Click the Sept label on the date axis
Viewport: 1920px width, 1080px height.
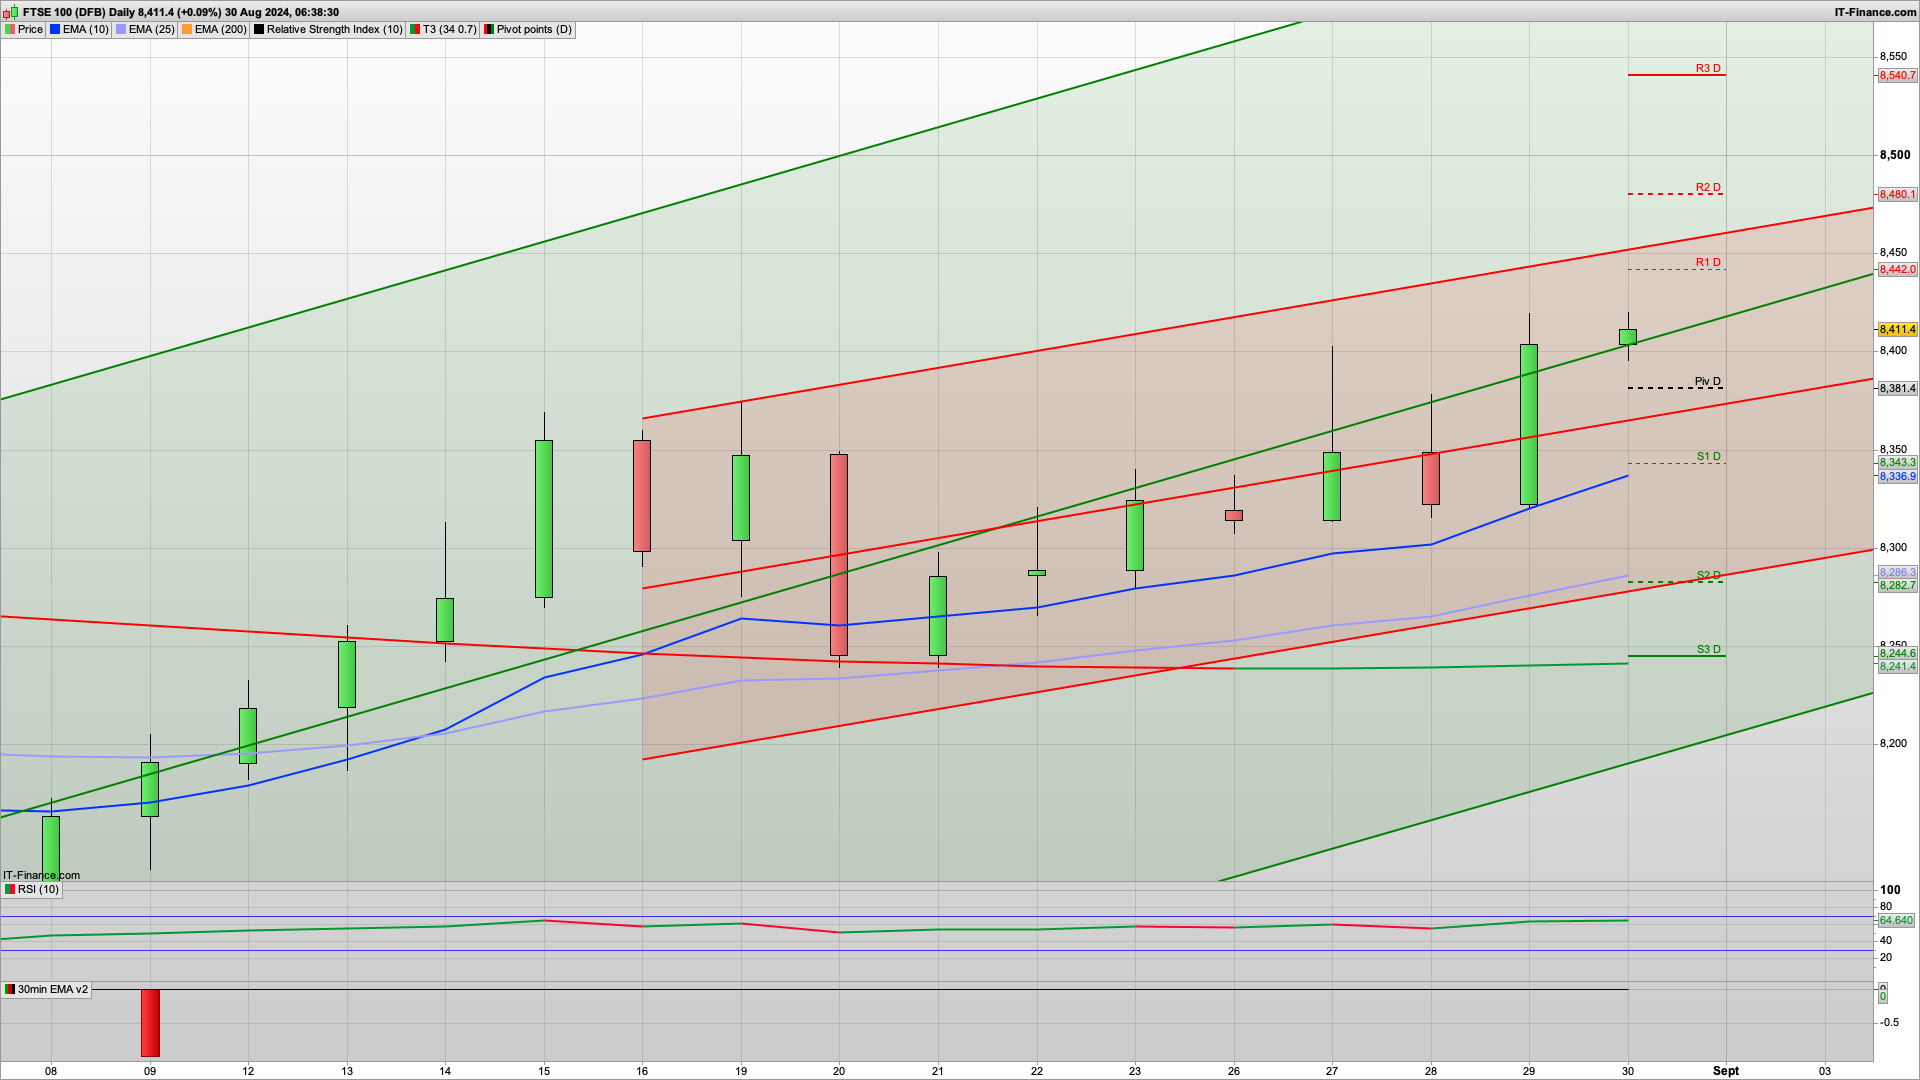pos(1726,1071)
